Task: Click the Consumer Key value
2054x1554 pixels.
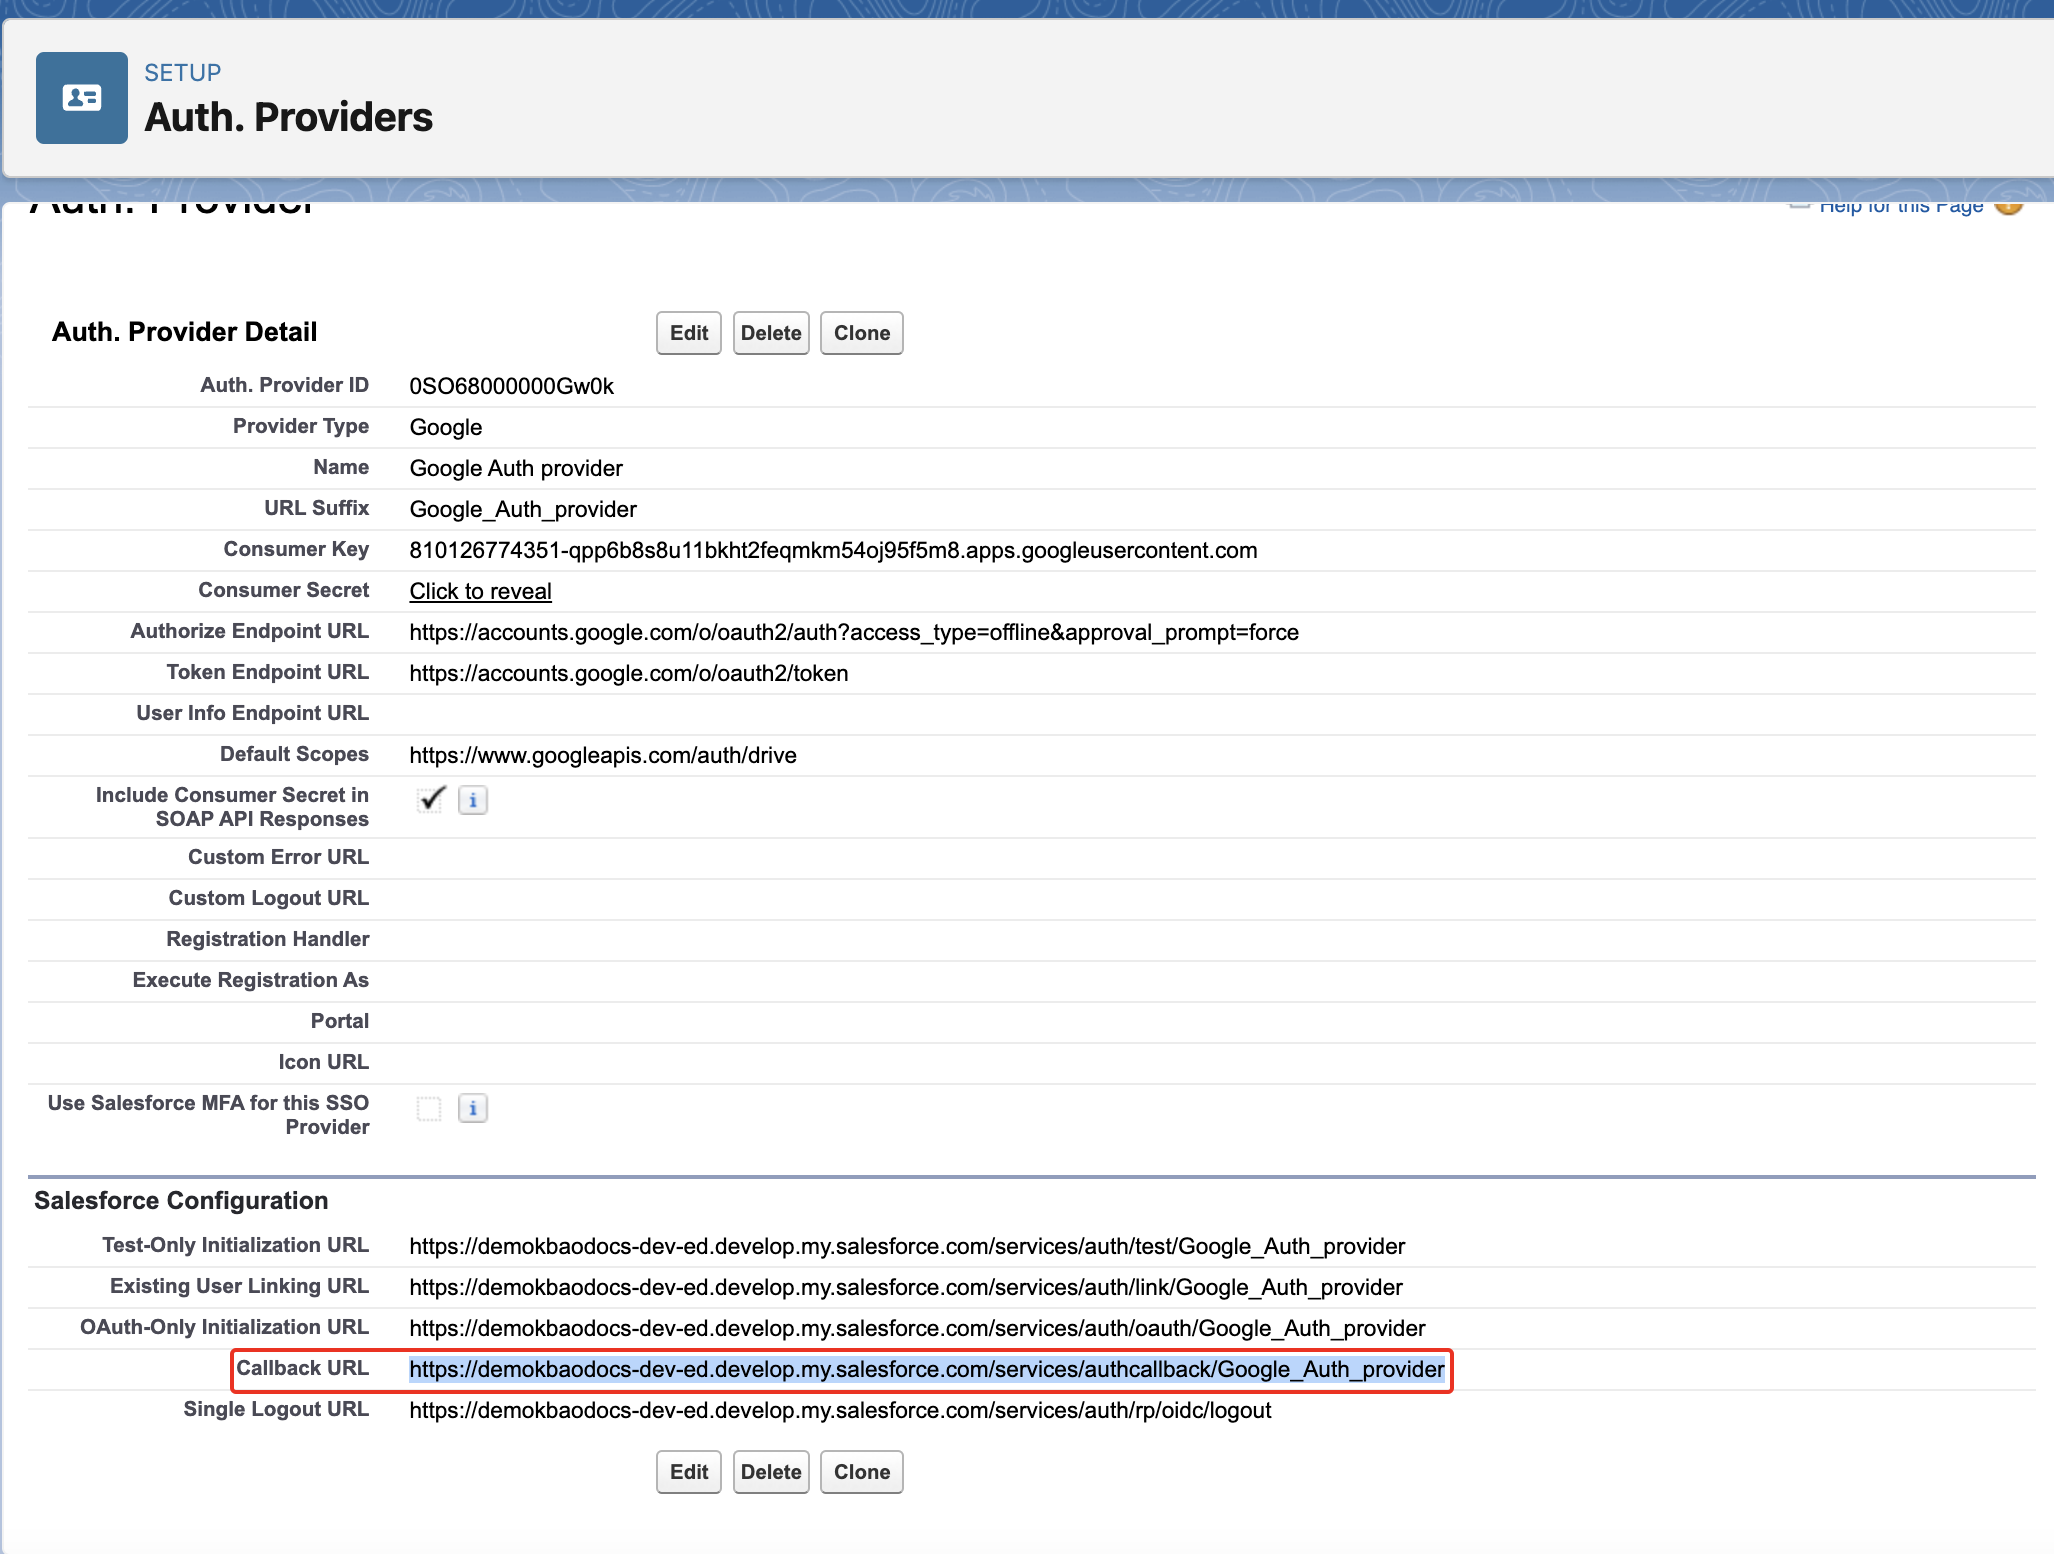Action: pyautogui.click(x=832, y=550)
